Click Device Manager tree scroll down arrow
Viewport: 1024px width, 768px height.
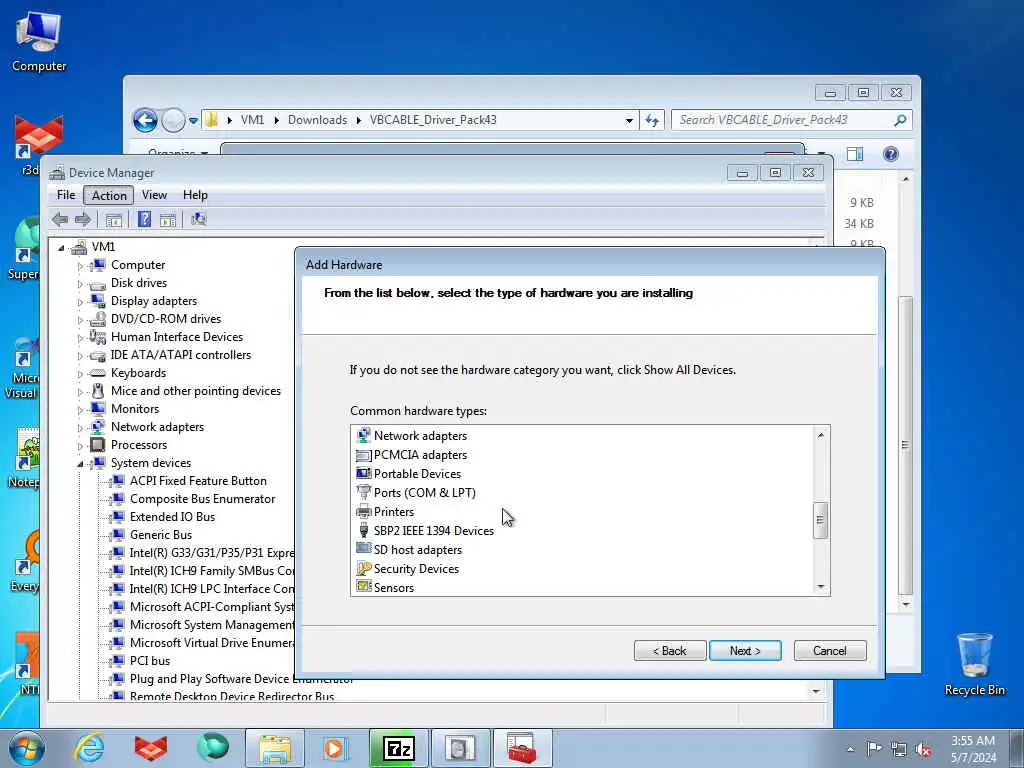pos(816,691)
